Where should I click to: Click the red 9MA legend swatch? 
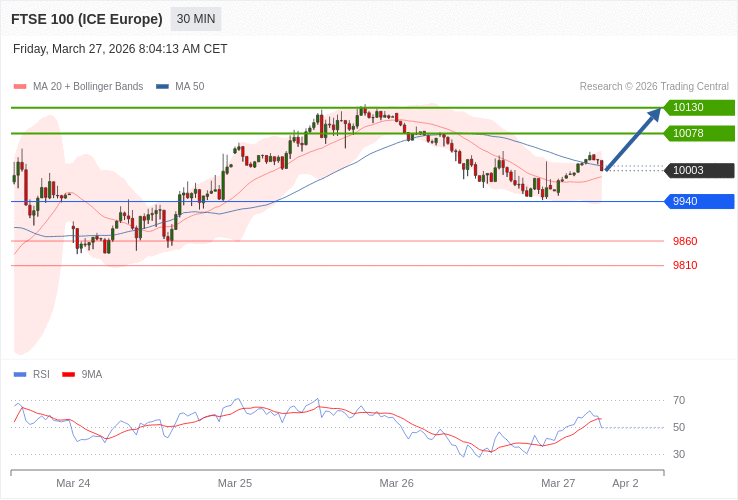[x=68, y=375]
